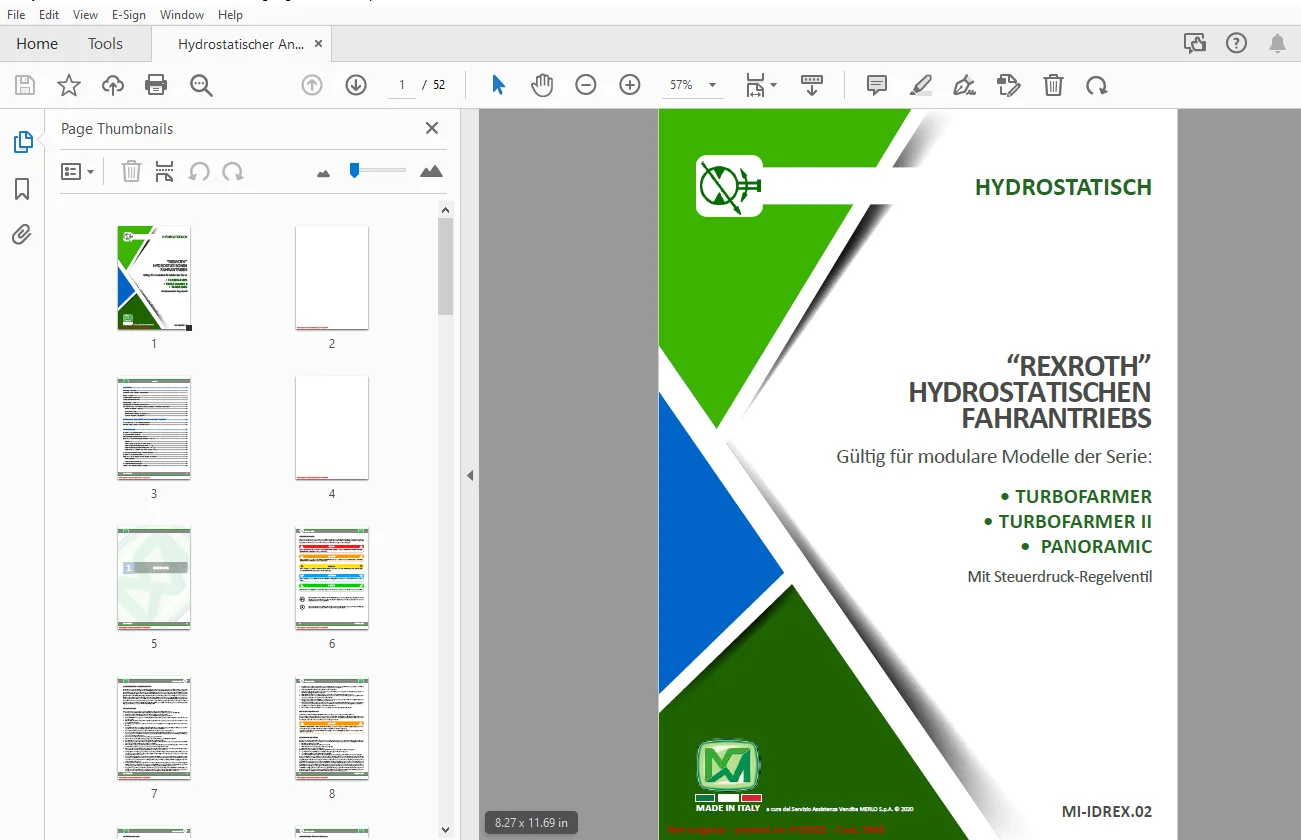
Task: Open the E-Sign menu
Action: coord(129,15)
